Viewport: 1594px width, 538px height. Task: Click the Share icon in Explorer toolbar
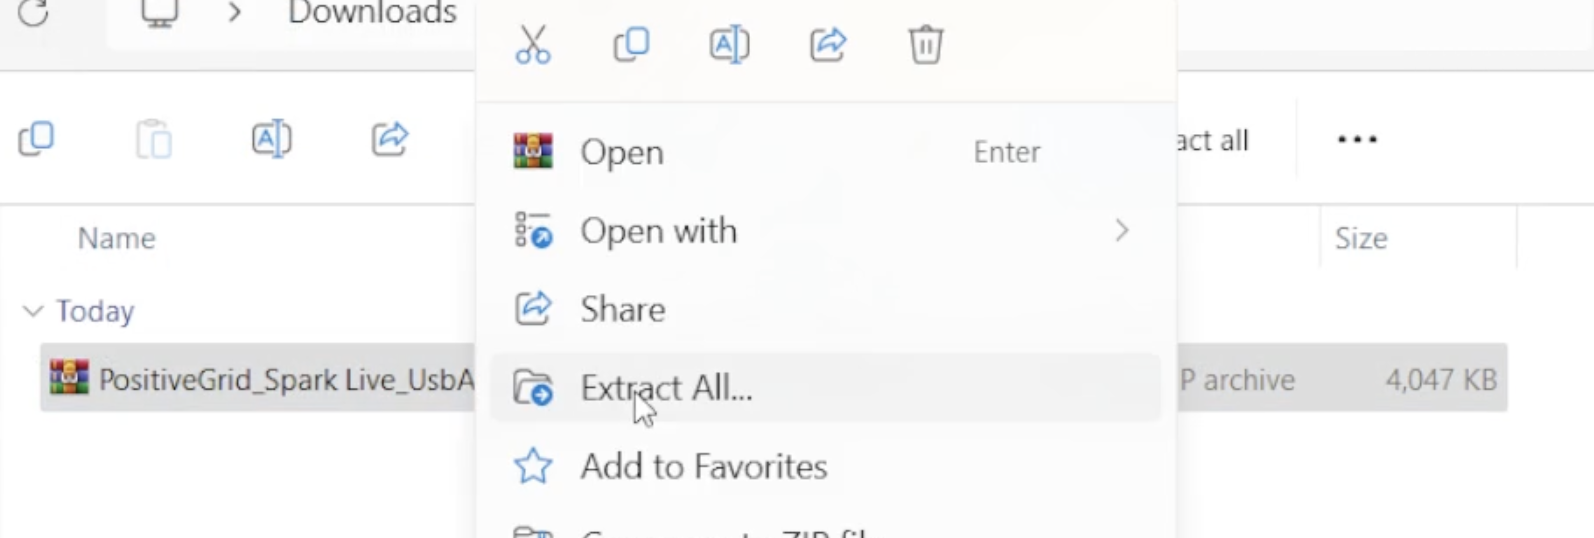pos(390,138)
